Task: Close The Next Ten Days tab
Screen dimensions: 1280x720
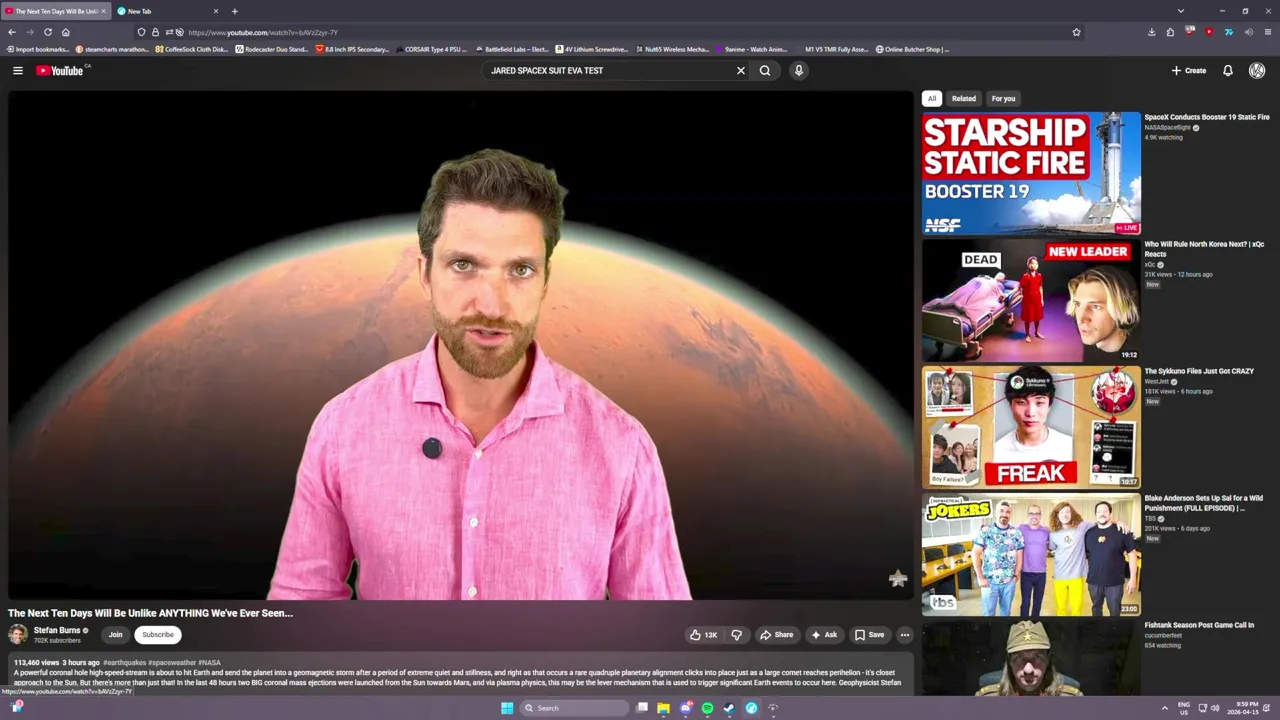Action: click(103, 11)
